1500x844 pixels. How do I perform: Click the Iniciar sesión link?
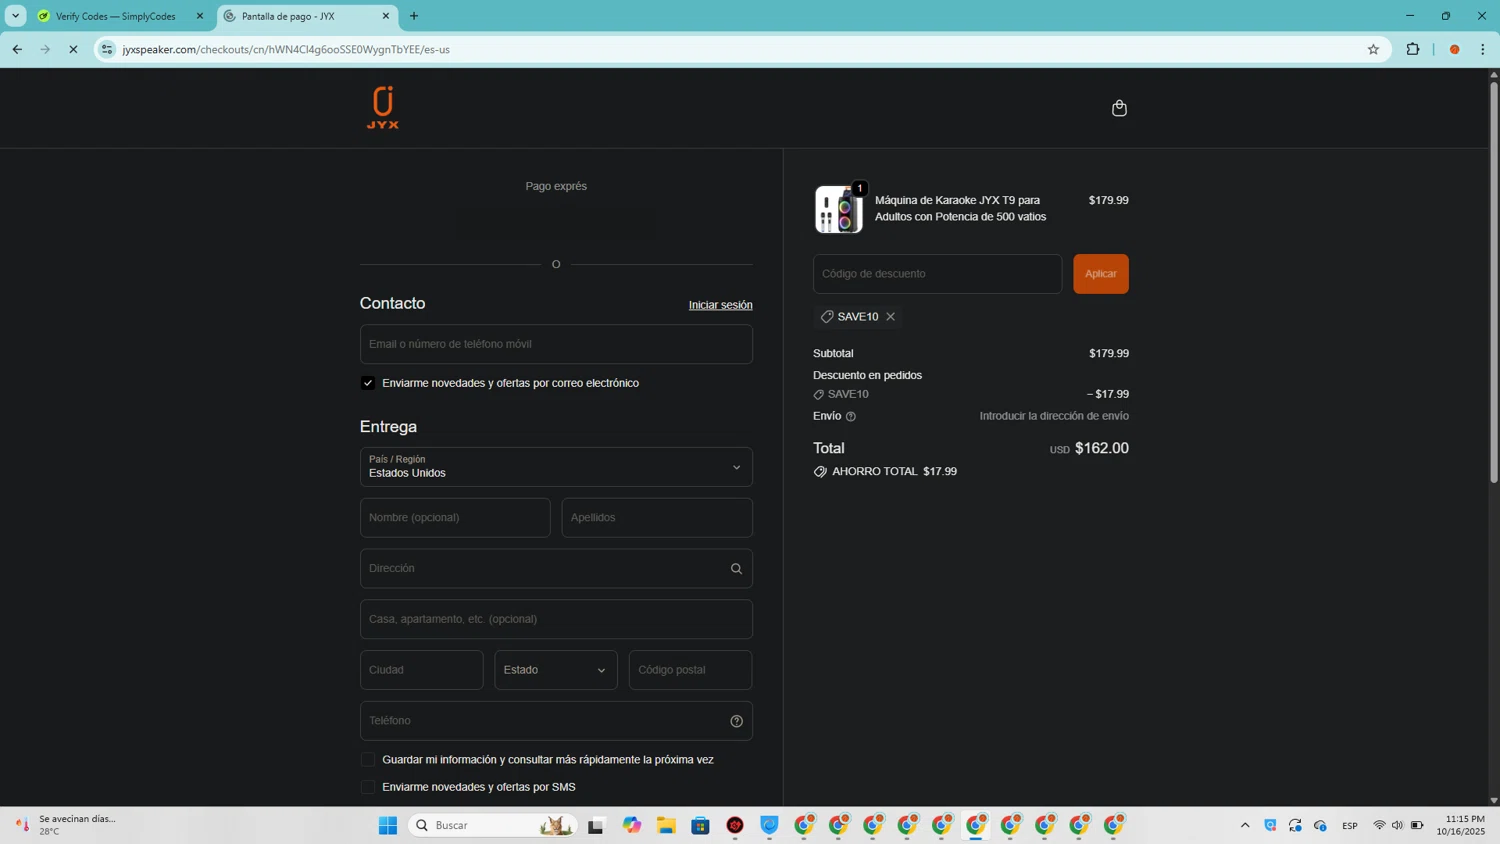(x=720, y=305)
